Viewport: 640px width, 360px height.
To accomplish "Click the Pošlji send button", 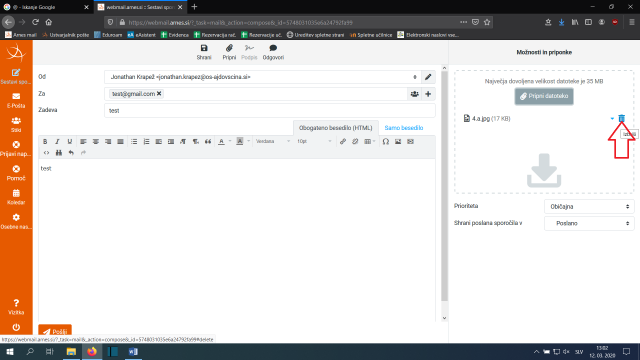I will click(55, 331).
